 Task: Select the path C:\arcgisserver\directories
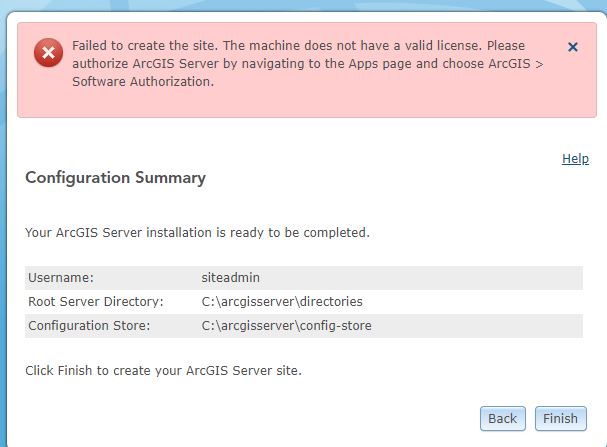[282, 301]
